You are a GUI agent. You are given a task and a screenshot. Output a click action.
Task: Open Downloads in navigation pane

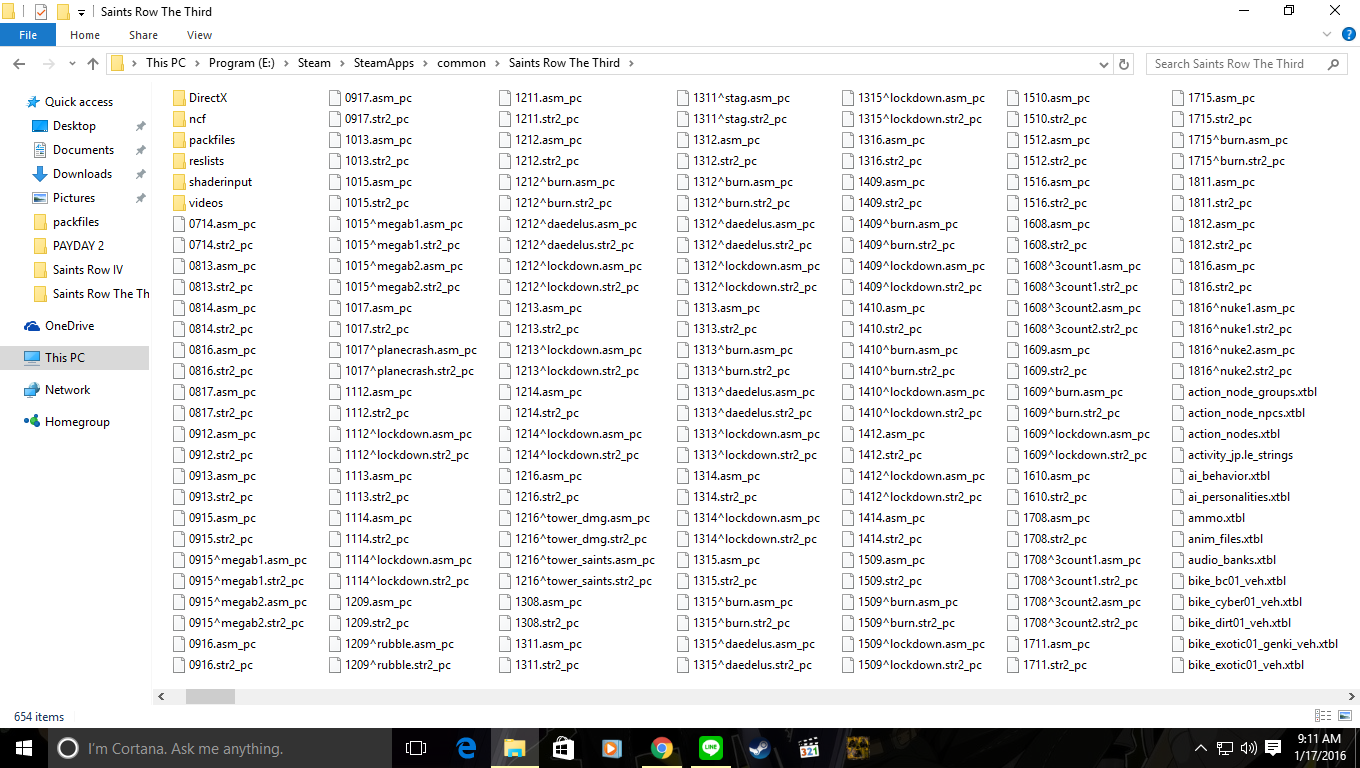coord(82,174)
